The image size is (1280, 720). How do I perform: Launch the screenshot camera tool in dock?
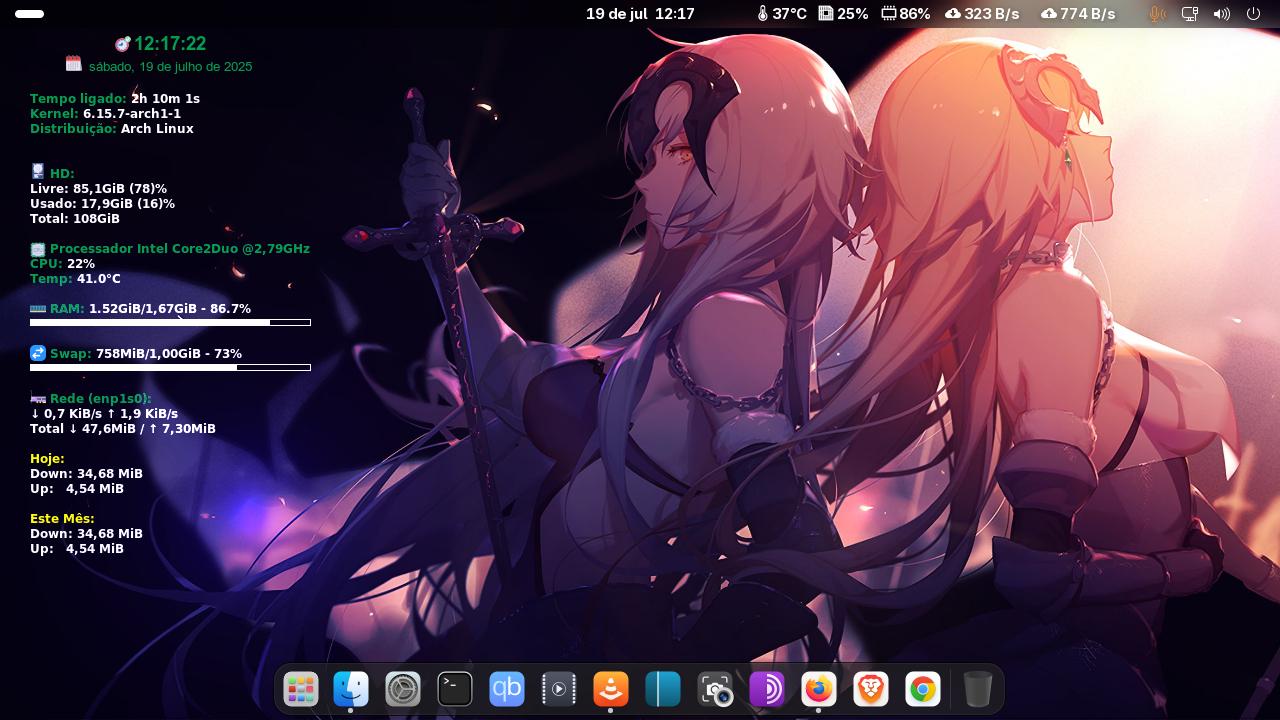coord(715,689)
